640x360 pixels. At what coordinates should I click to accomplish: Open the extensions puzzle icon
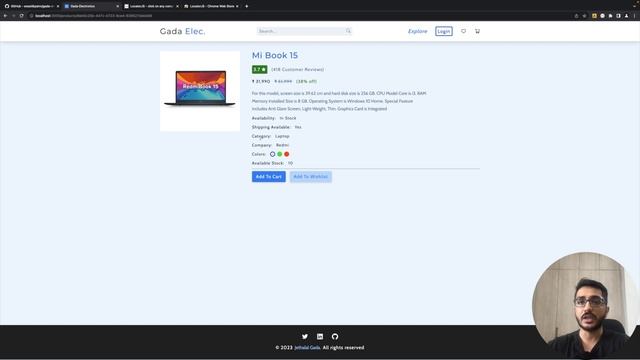coord(611,16)
